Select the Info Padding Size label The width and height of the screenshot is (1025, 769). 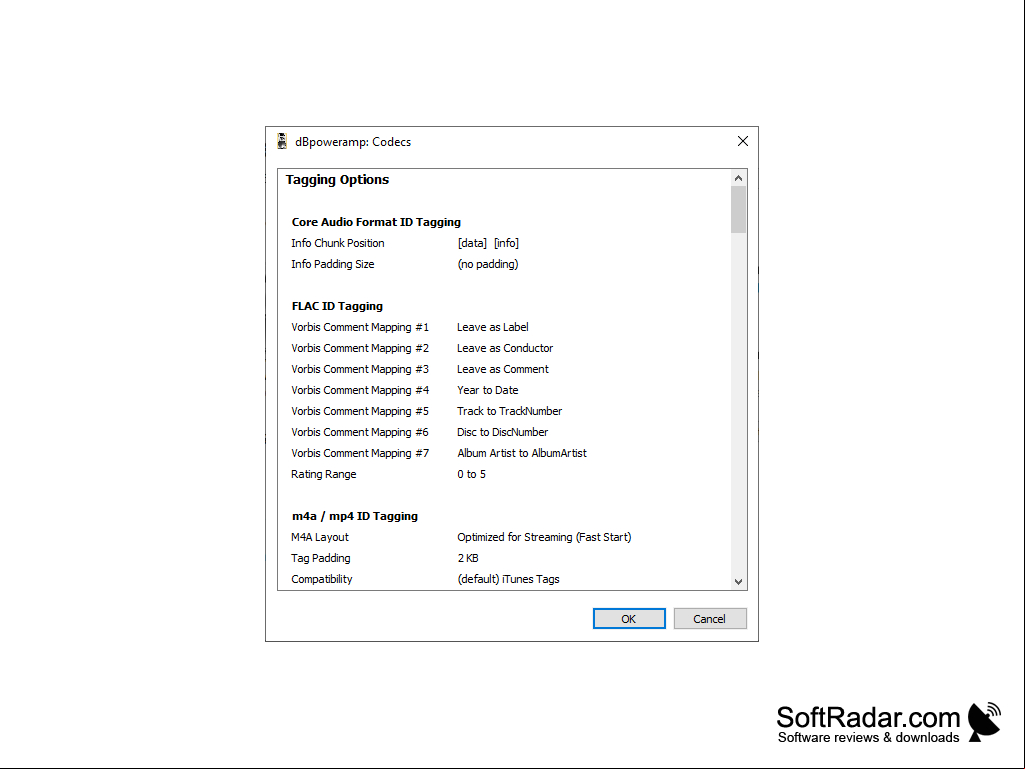click(x=333, y=264)
